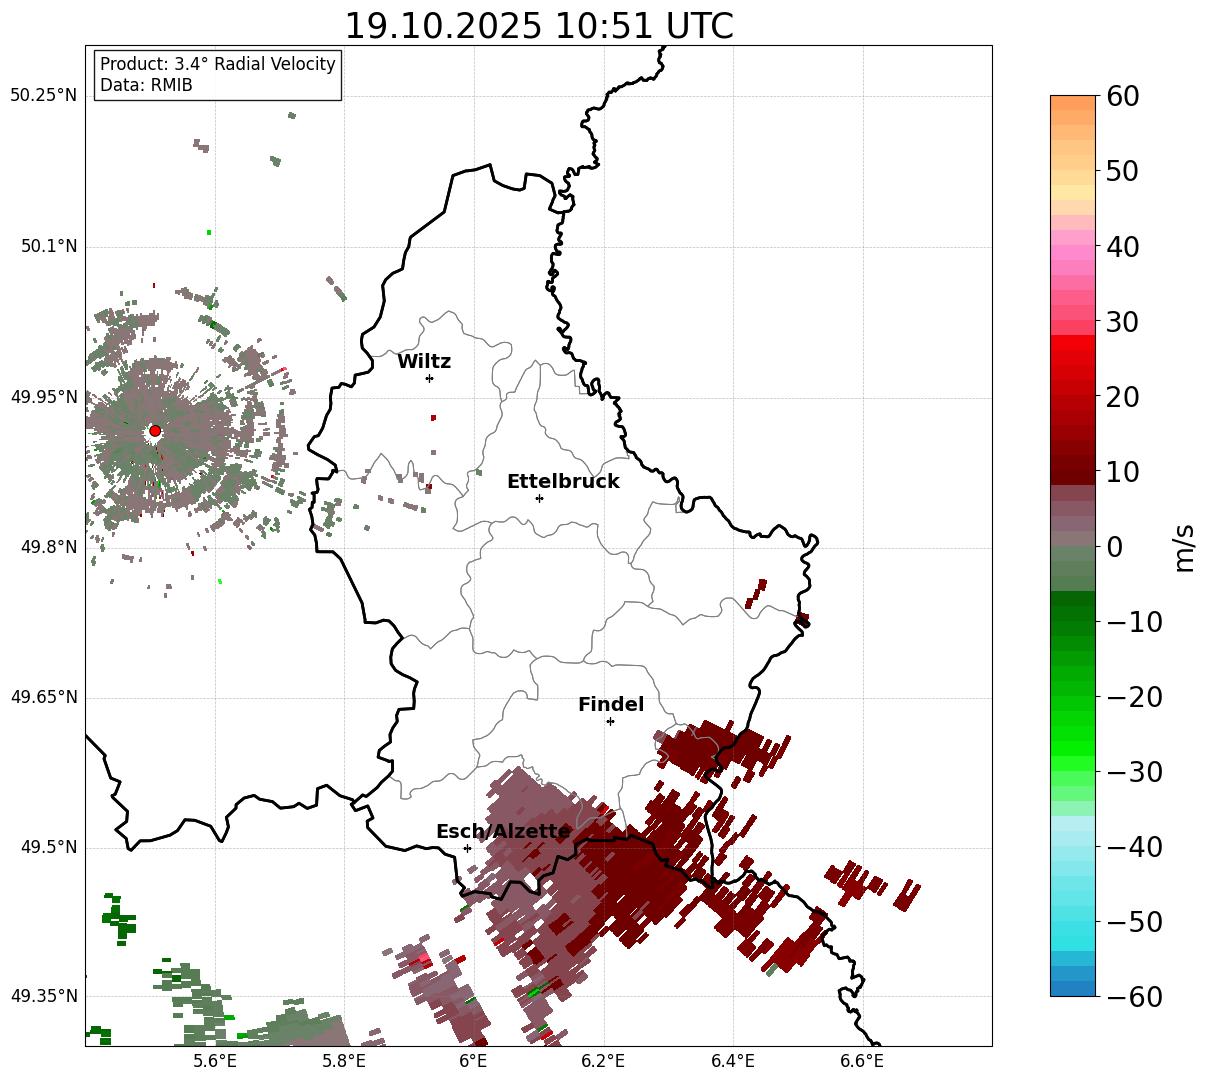This screenshot has height=1081, width=1207.
Task: Click the m/s colorbar unit label
Action: 1184,547
